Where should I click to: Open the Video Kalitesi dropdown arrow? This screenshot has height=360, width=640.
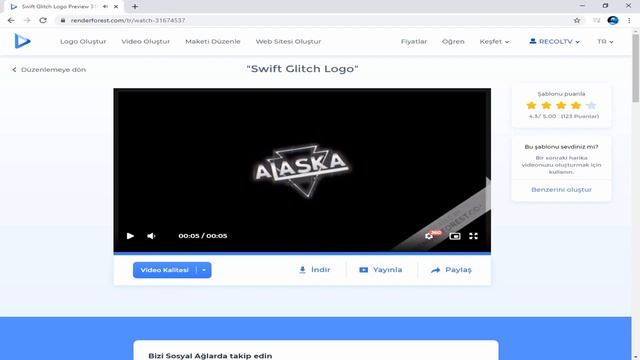[204, 270]
